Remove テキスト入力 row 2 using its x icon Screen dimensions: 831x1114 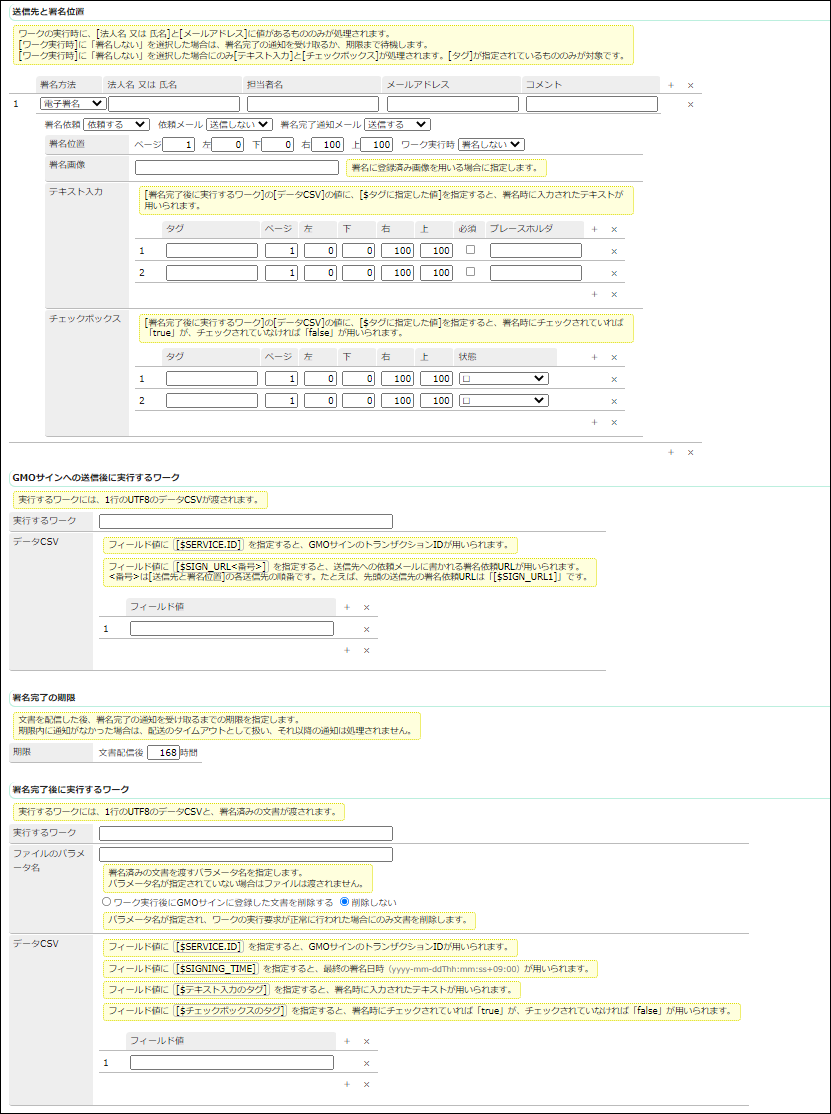click(x=614, y=273)
